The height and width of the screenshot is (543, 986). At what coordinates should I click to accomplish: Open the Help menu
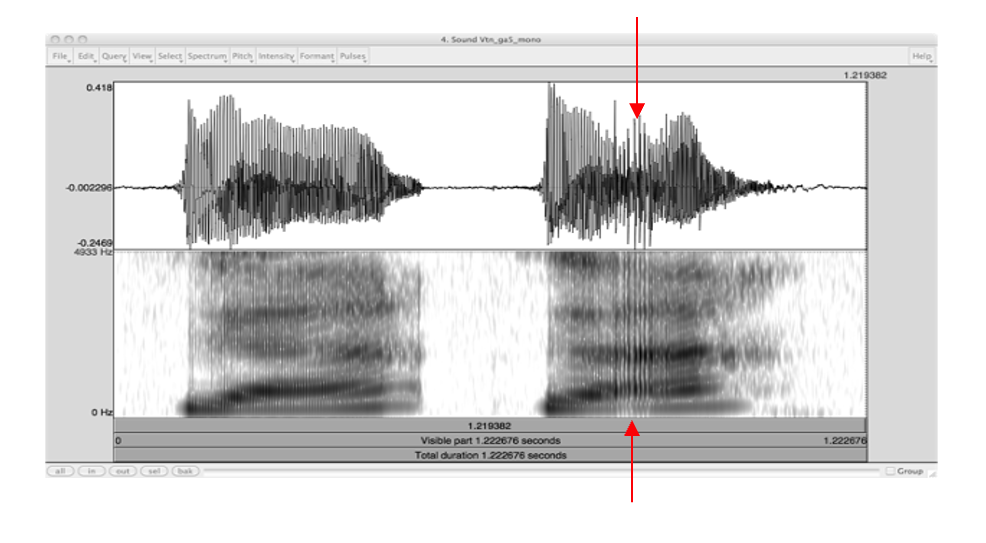point(922,57)
